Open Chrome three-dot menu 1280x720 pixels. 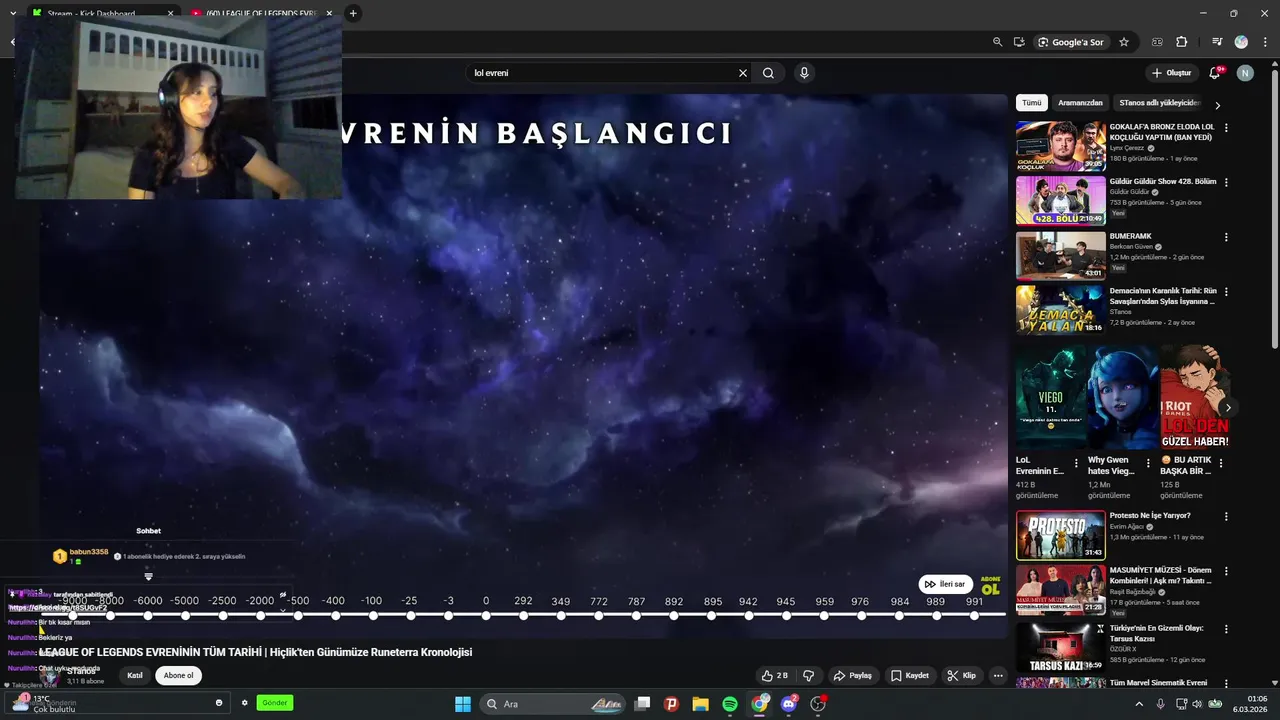click(1266, 42)
